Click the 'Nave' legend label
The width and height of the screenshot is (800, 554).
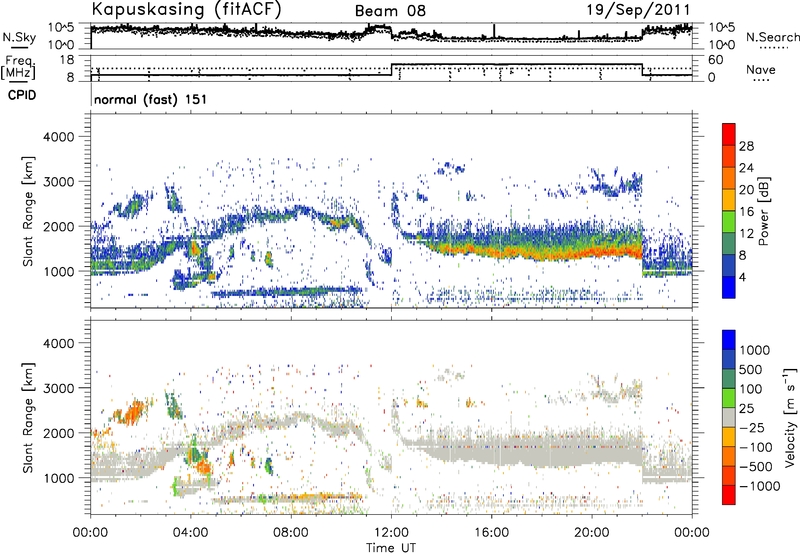click(x=761, y=70)
